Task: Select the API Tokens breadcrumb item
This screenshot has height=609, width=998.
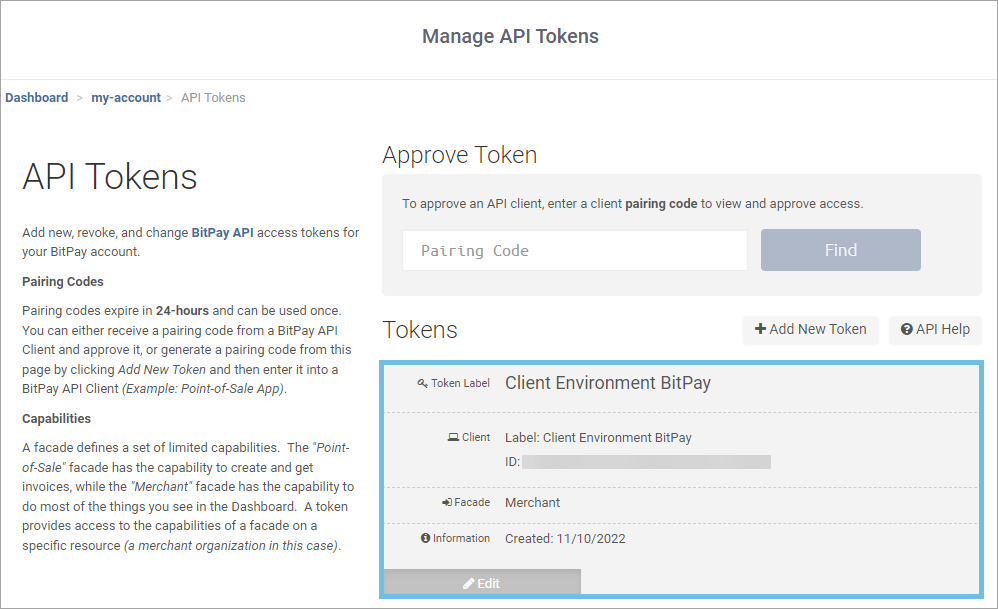Action: pyautogui.click(x=212, y=97)
